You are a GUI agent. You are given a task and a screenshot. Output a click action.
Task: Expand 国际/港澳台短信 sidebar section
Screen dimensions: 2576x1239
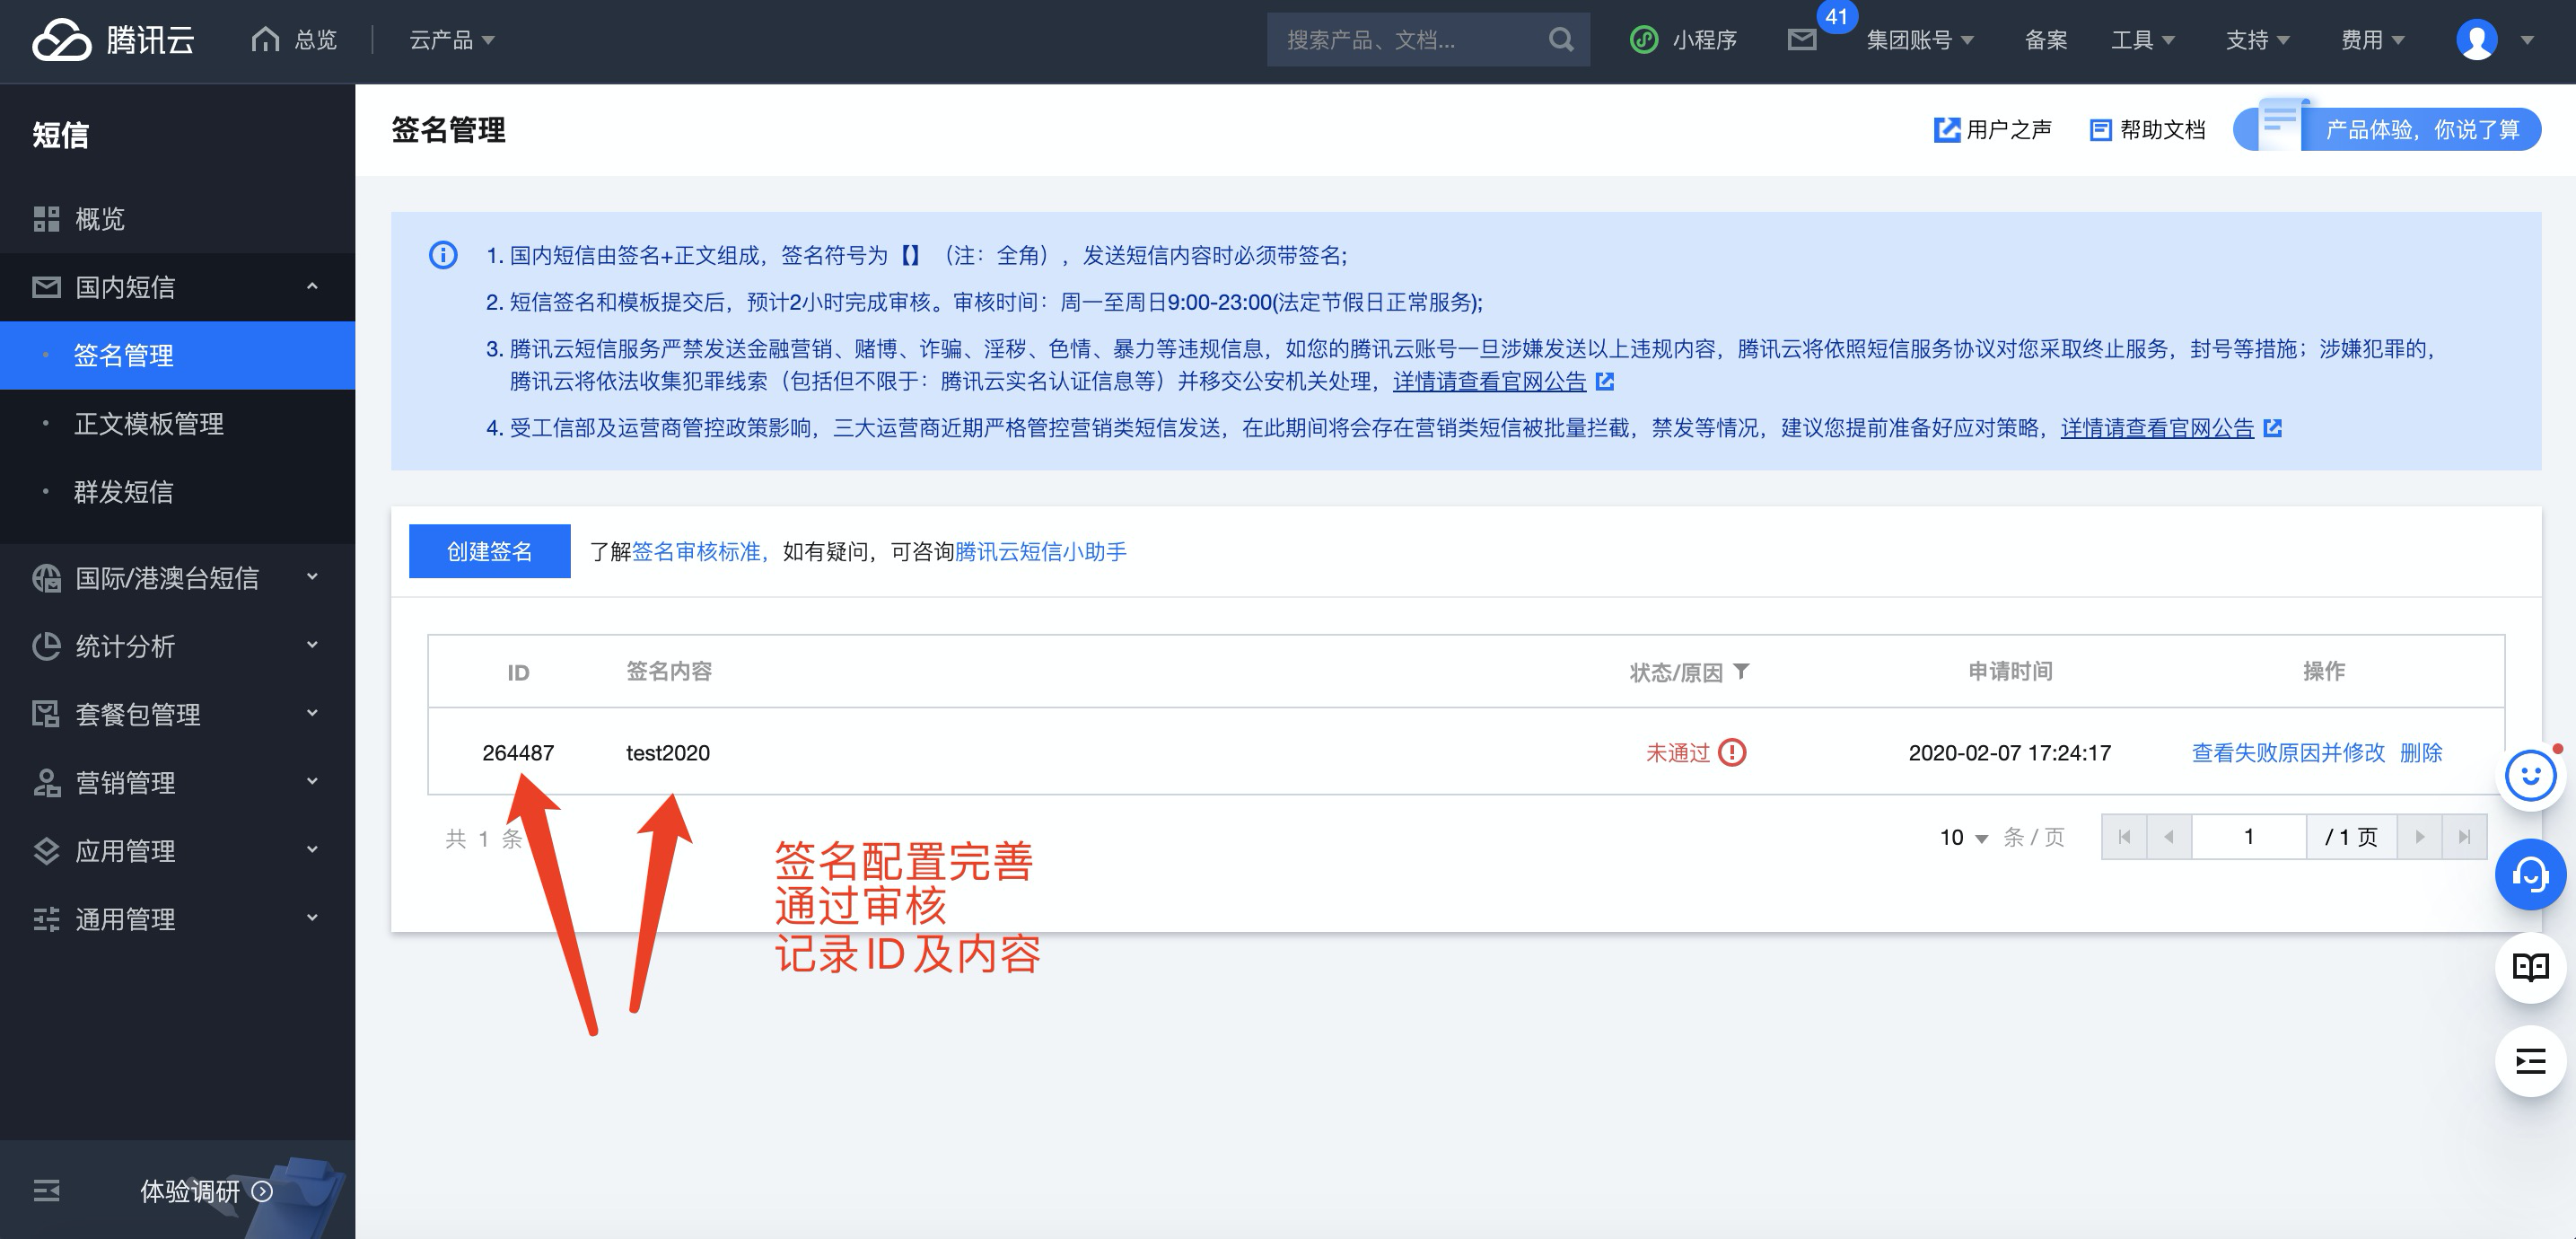(x=177, y=578)
